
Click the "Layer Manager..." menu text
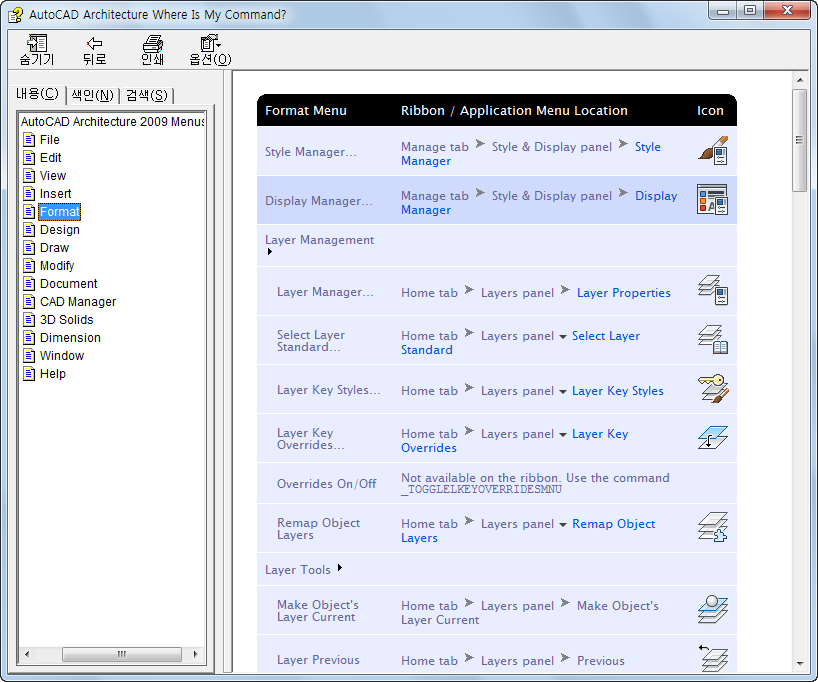pos(325,292)
